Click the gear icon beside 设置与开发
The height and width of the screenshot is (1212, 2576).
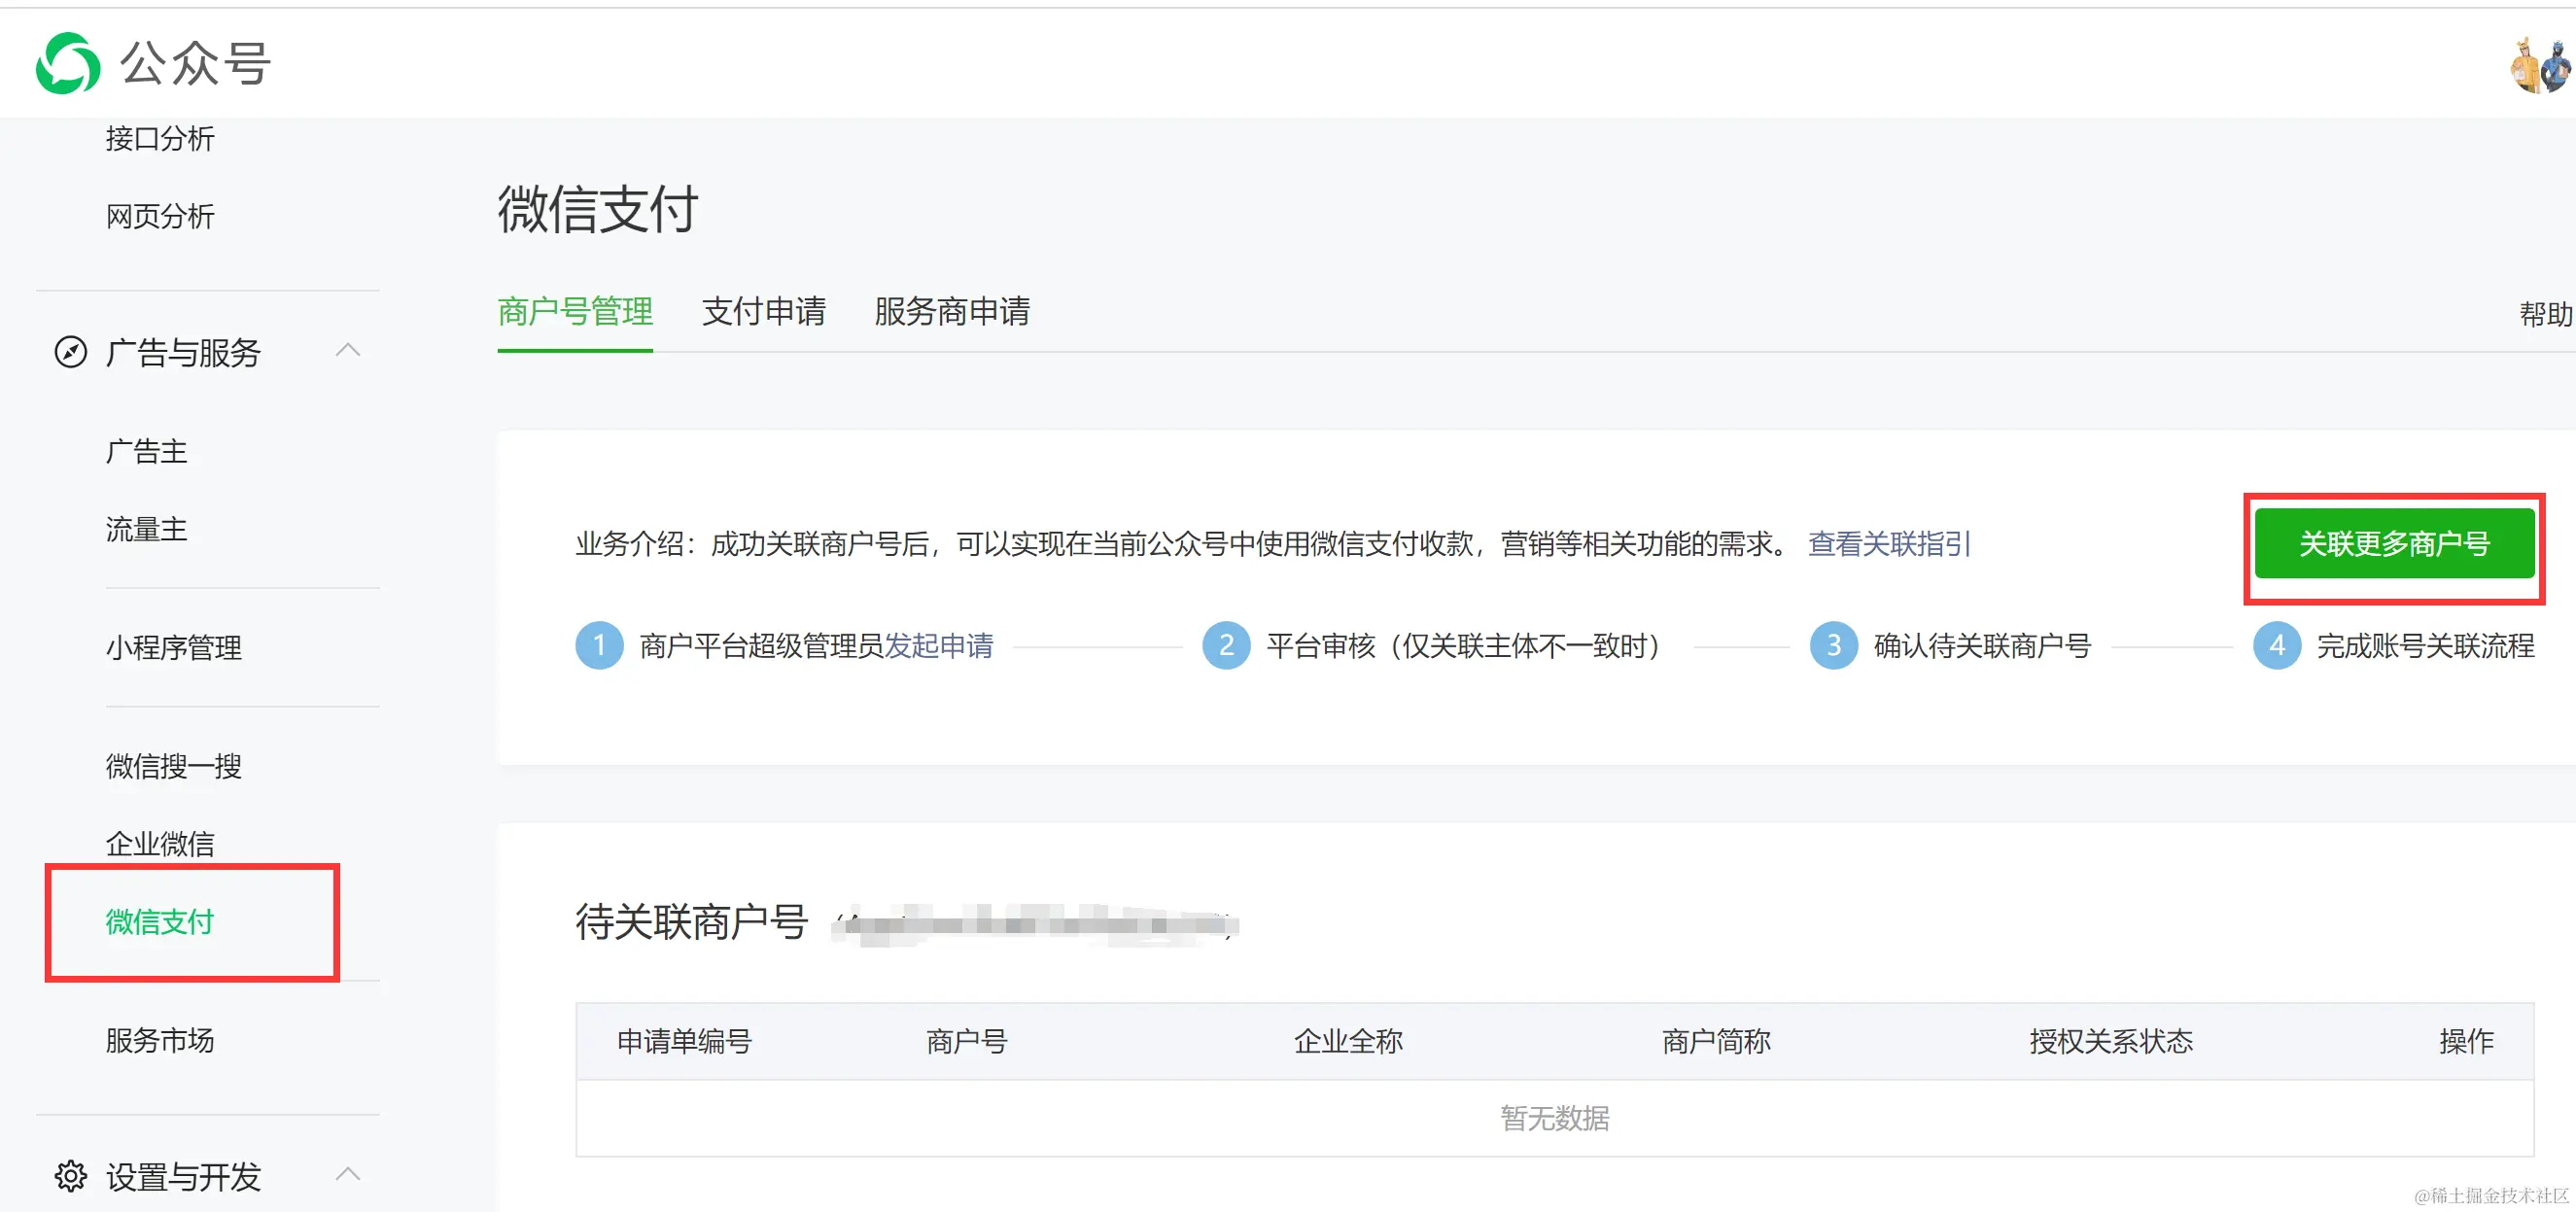point(70,1176)
